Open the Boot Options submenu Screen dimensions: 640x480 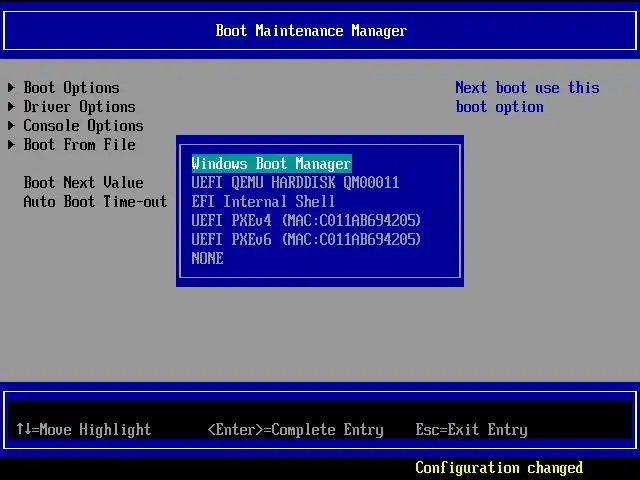[71, 88]
